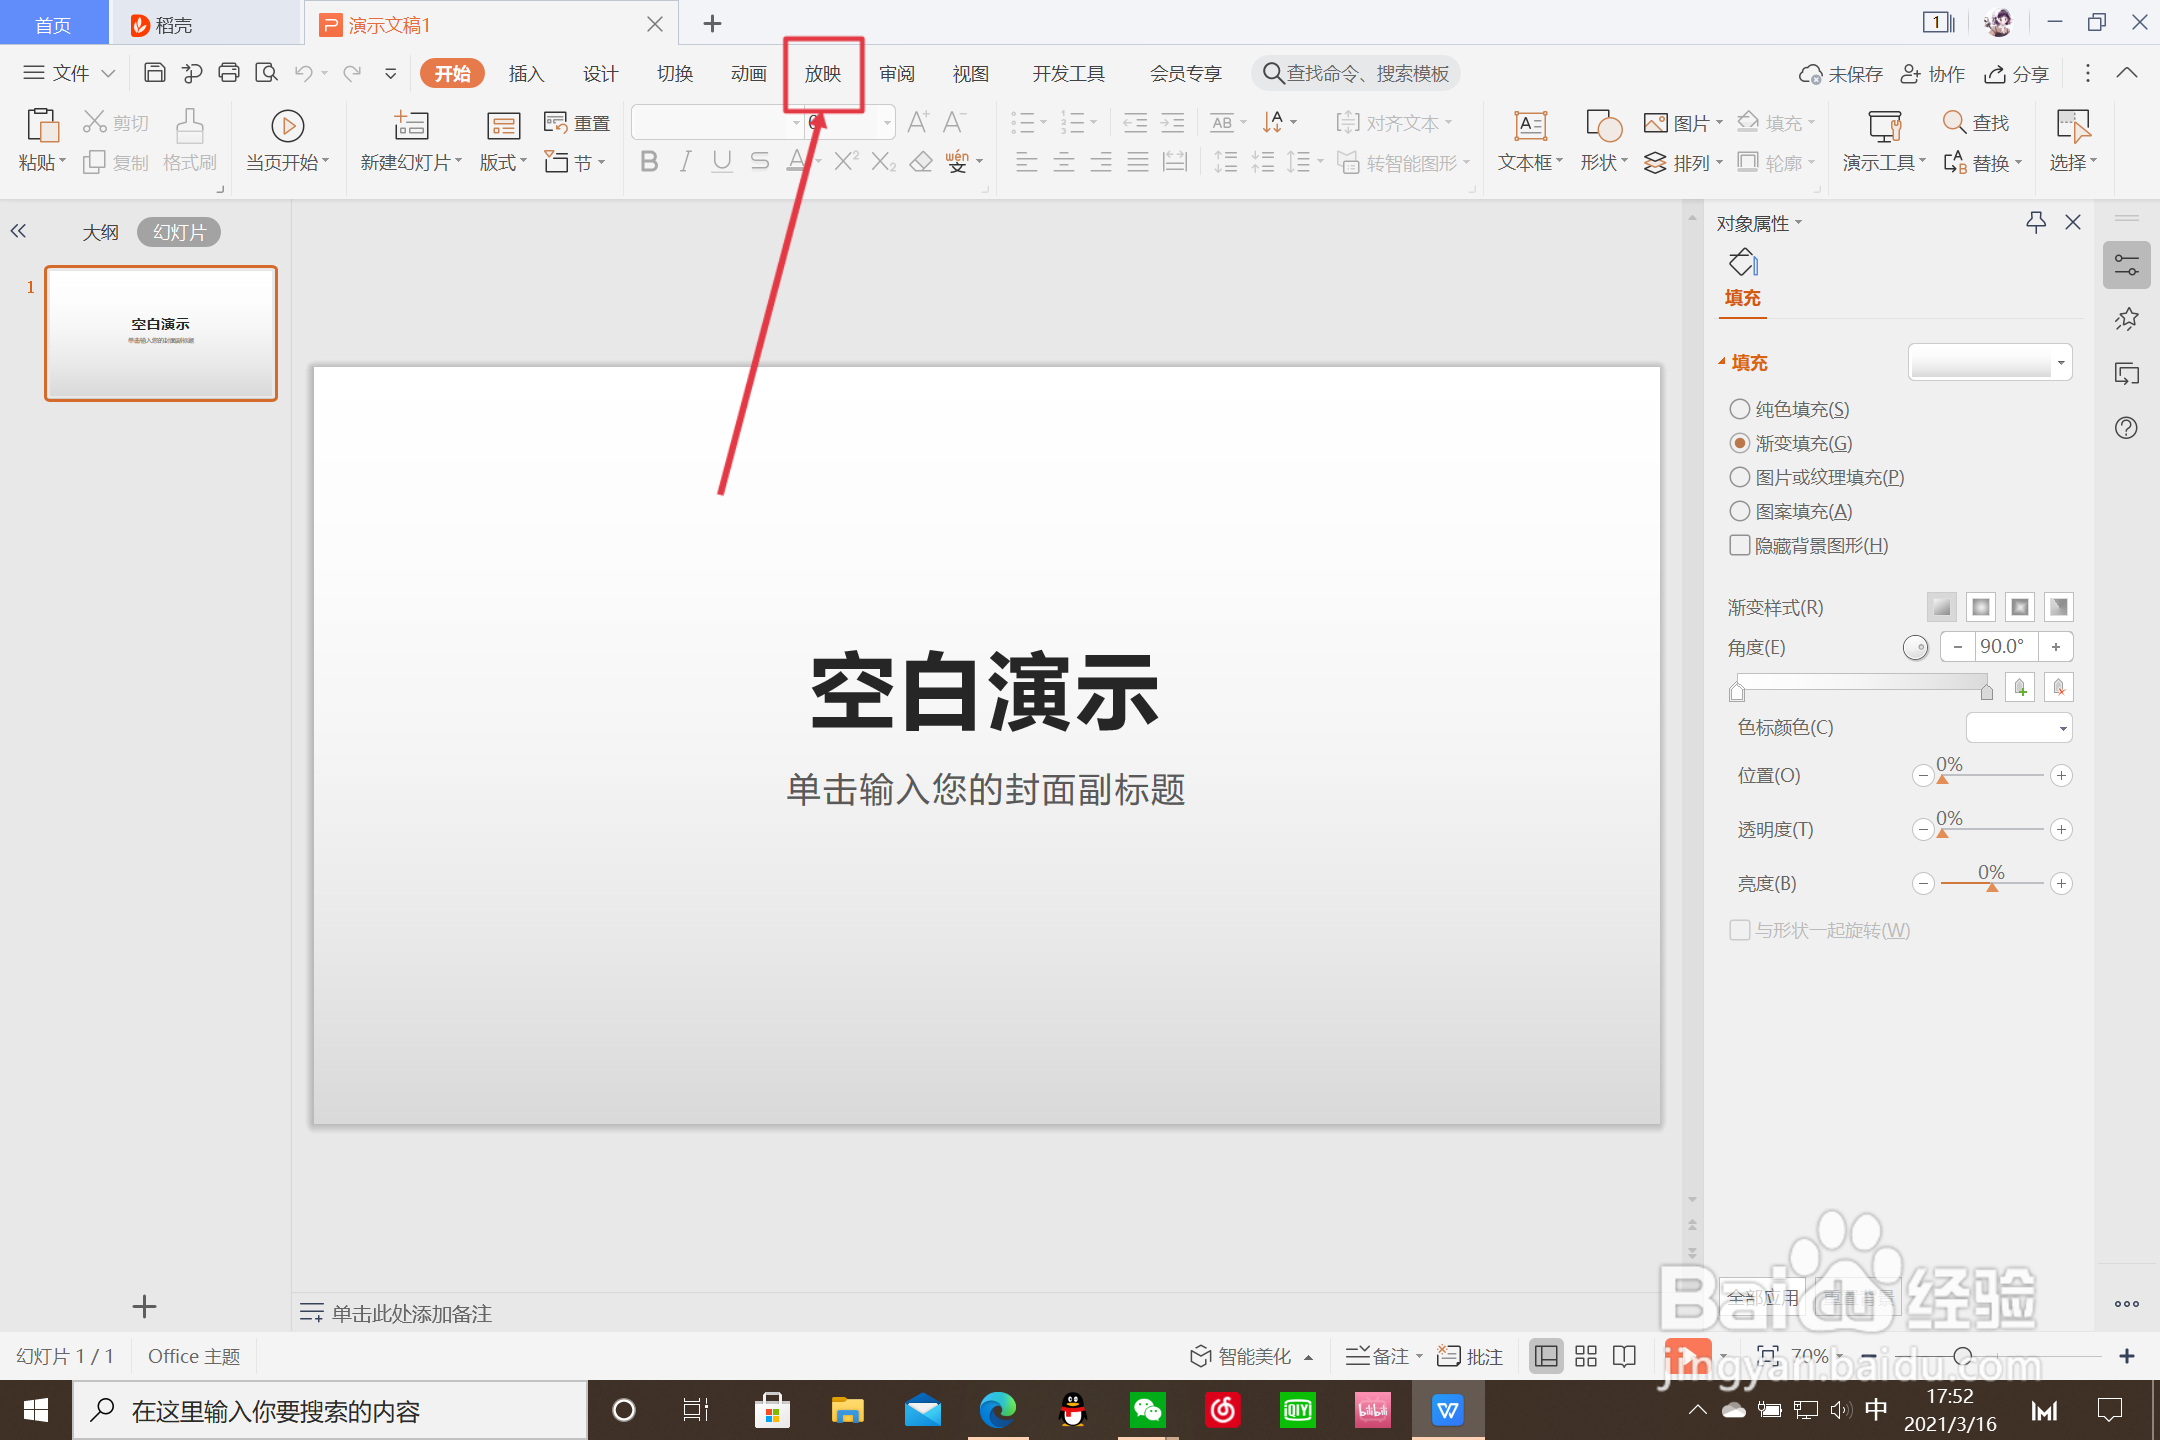Viewport: 2160px width, 1440px height.
Task: Insert a Text Box via ribbon icon
Action: [x=1530, y=126]
